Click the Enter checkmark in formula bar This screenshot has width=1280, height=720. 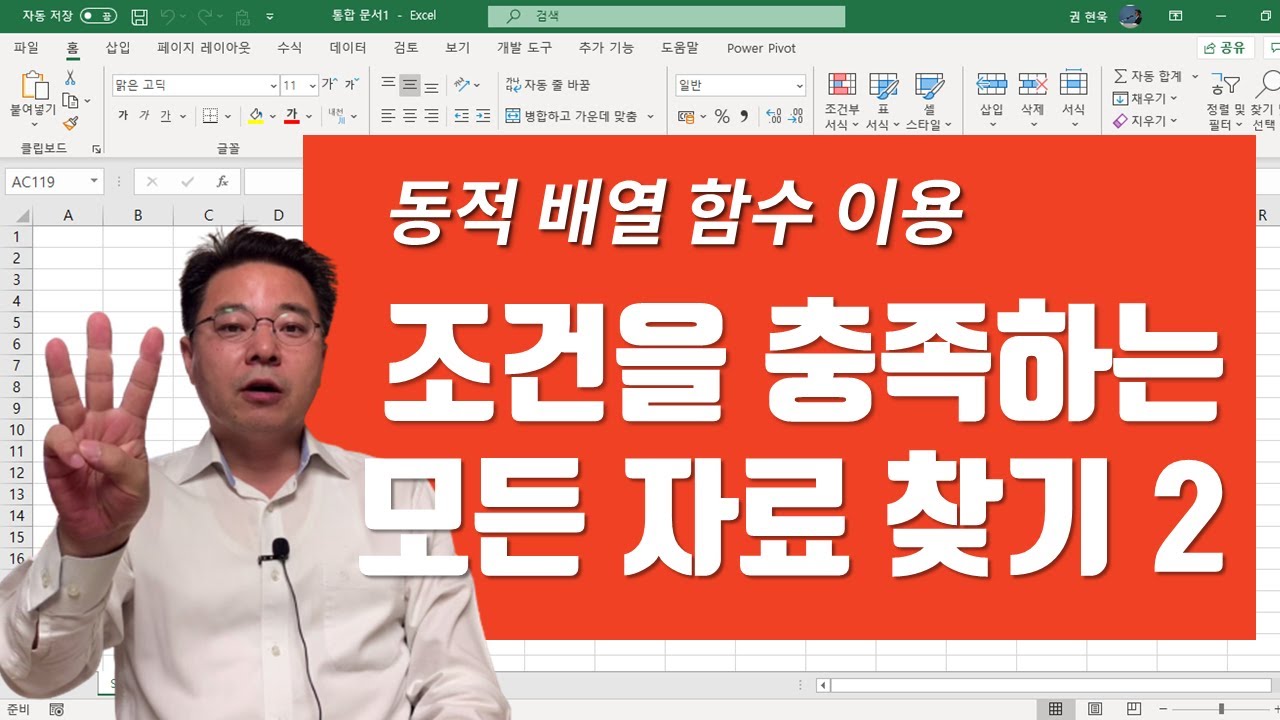click(x=187, y=182)
